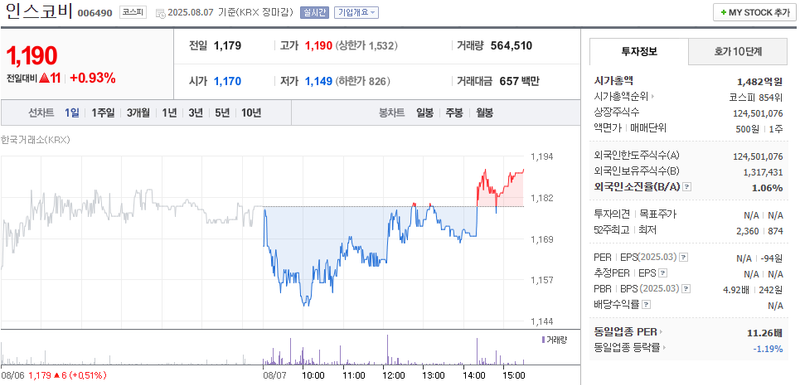The width and height of the screenshot is (800, 385).
Task: Click the 시가 value 1,170
Action: [x=228, y=81]
